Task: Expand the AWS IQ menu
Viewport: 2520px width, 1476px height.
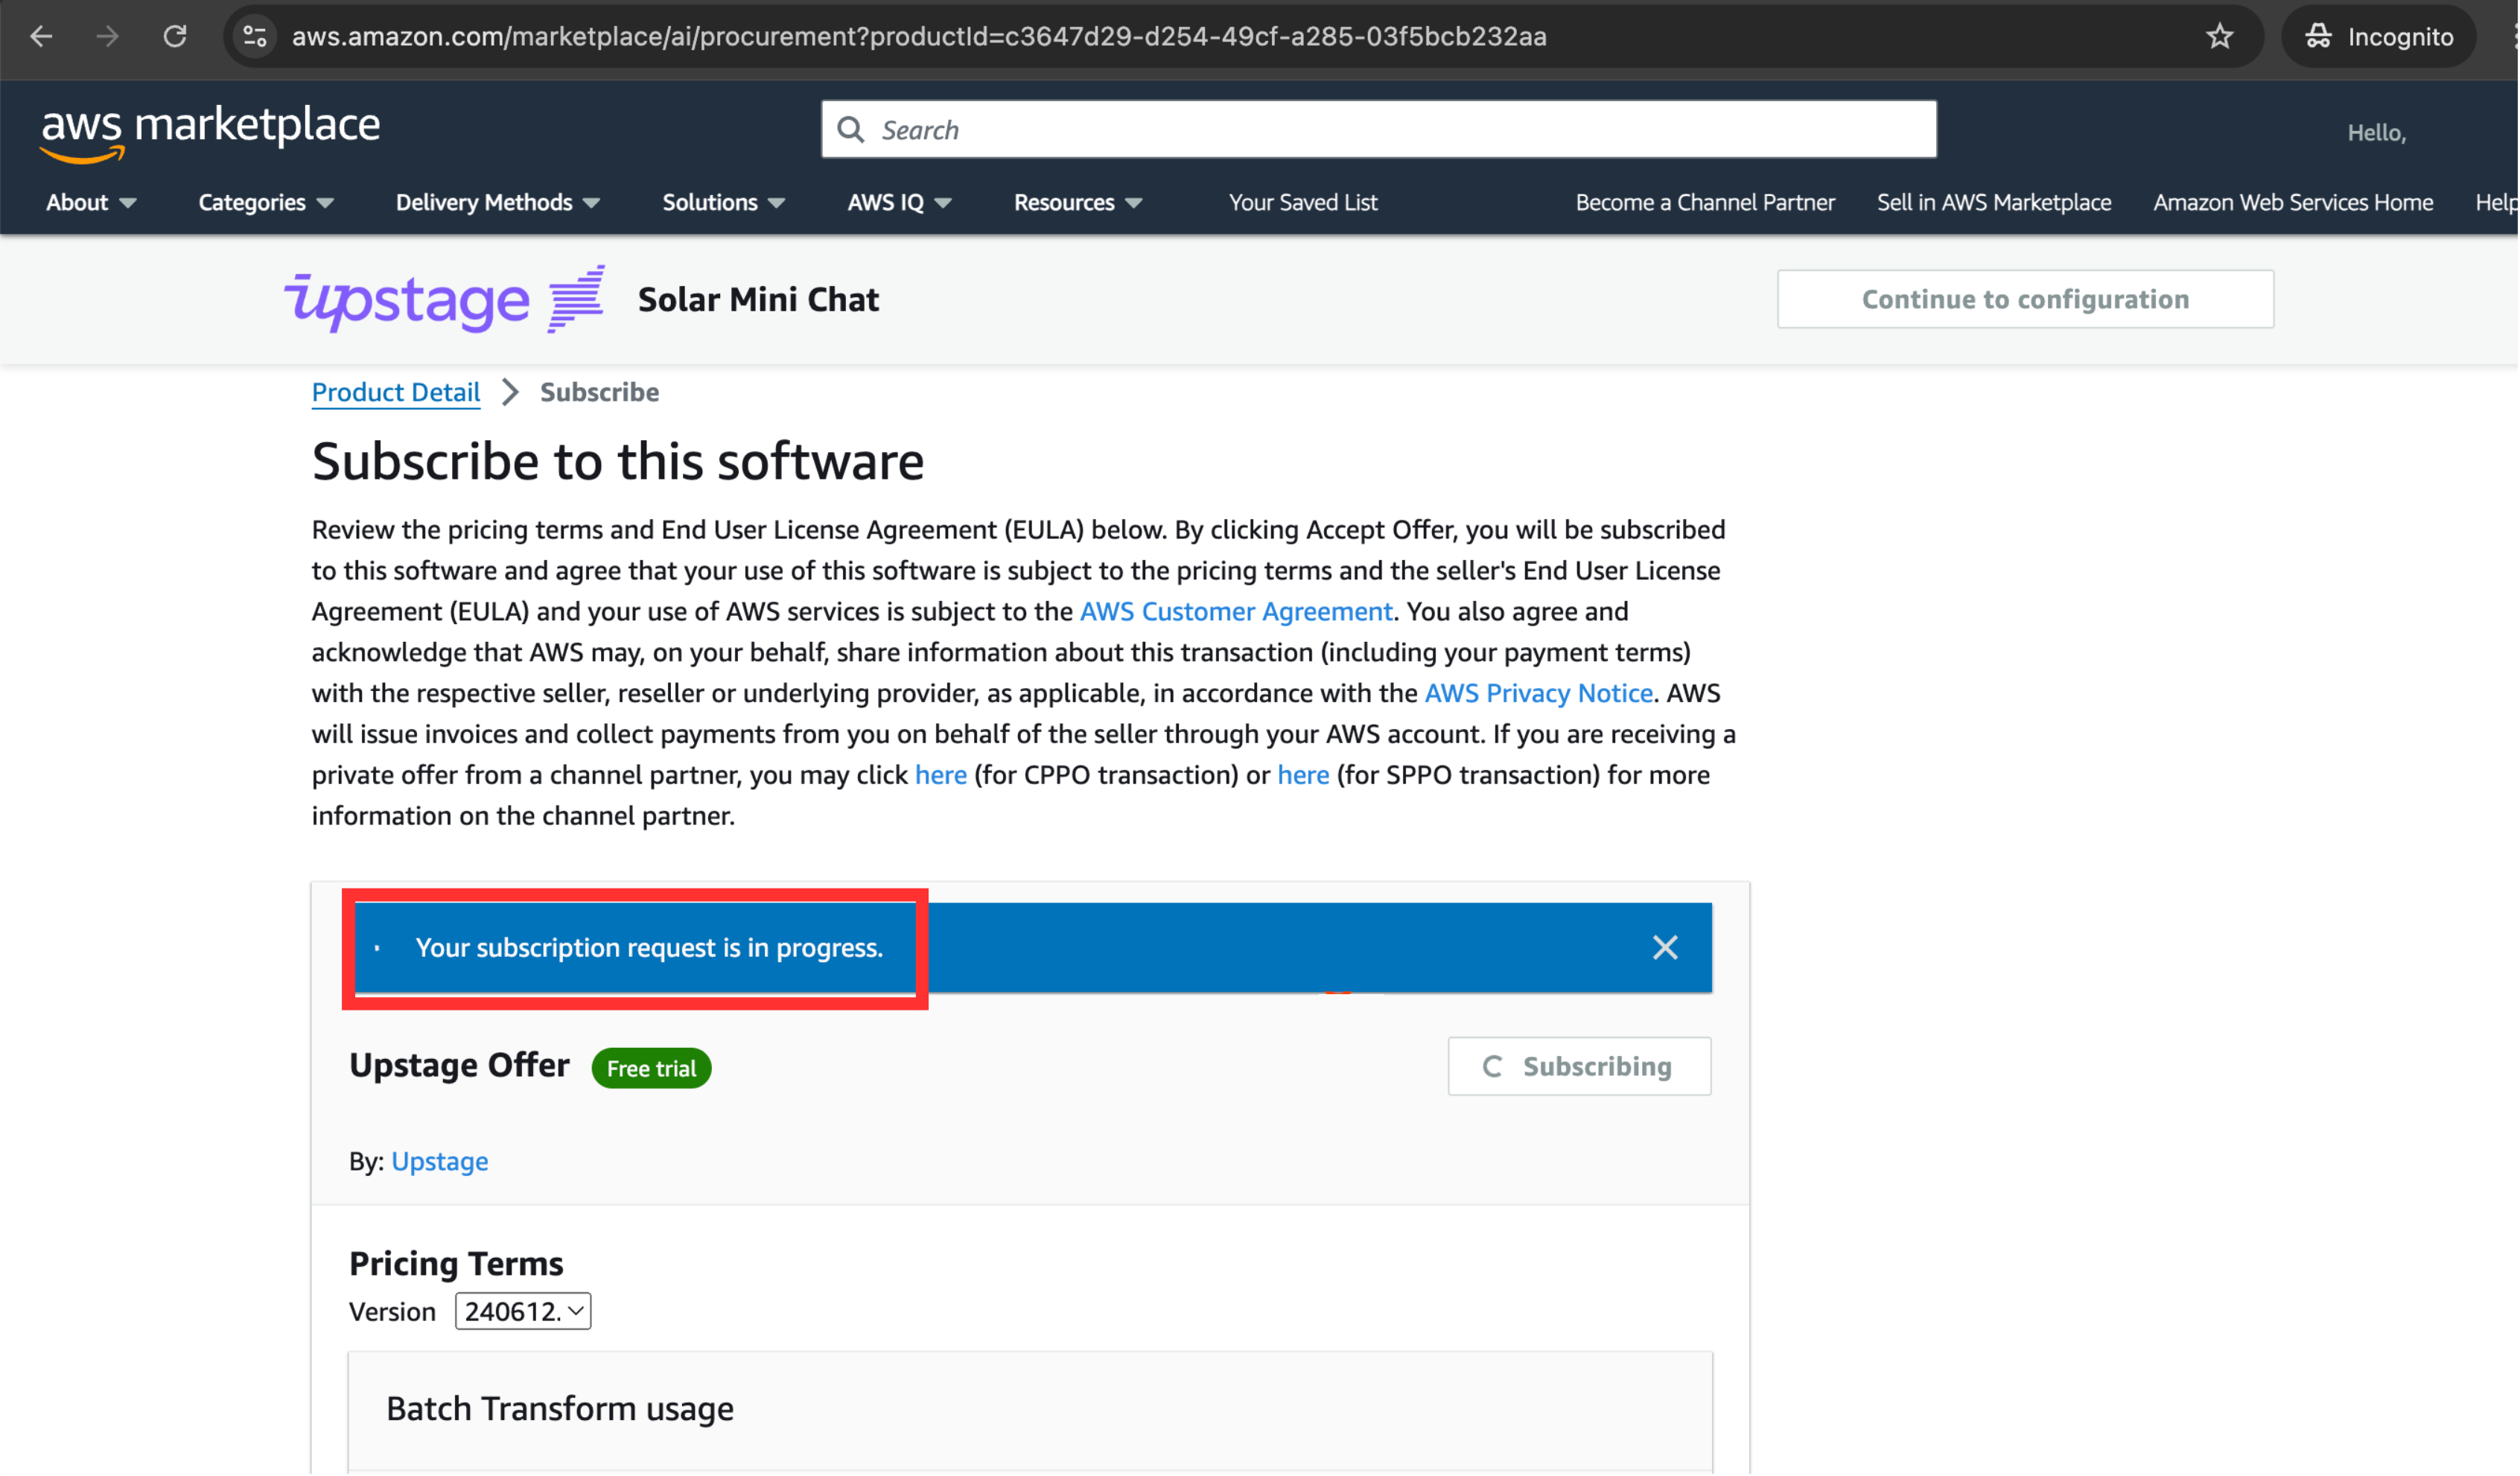Action: pyautogui.click(x=900, y=203)
